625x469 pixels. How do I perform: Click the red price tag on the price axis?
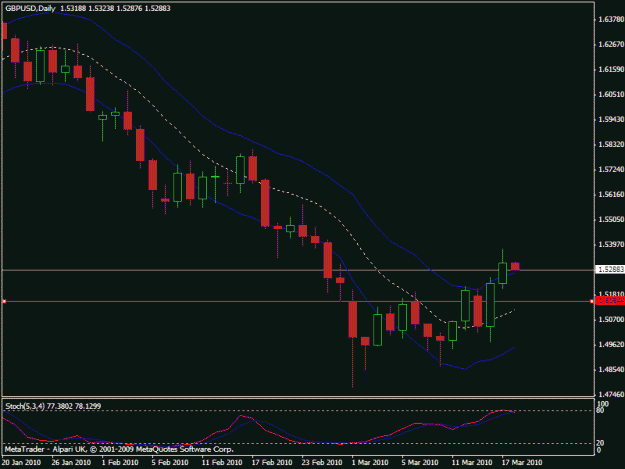(x=610, y=302)
